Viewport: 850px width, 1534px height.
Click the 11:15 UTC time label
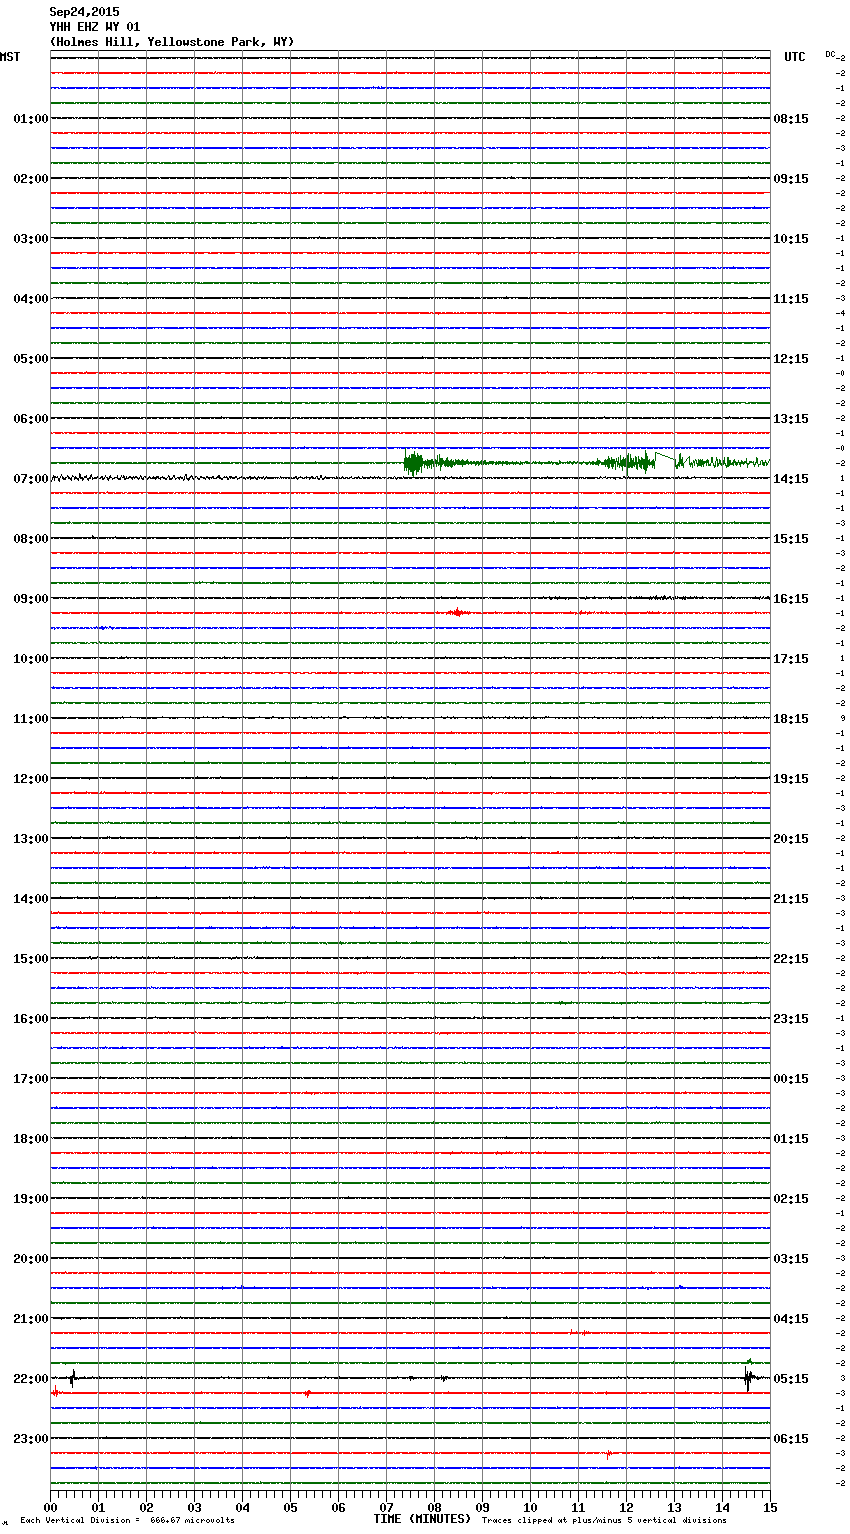tap(791, 299)
